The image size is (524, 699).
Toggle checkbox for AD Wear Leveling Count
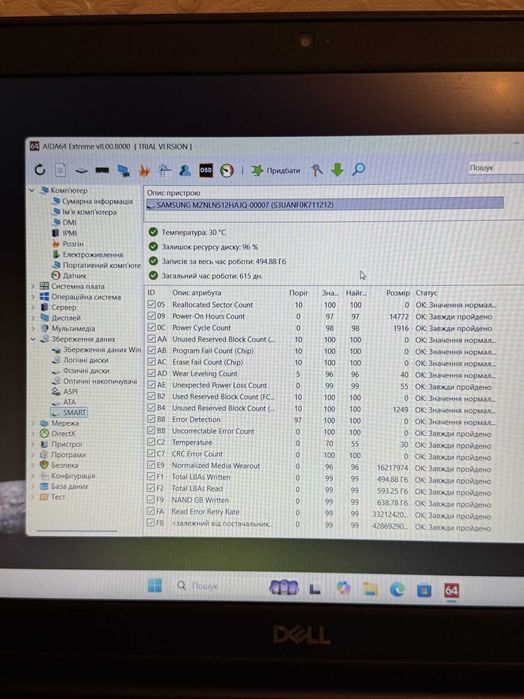pos(151,374)
